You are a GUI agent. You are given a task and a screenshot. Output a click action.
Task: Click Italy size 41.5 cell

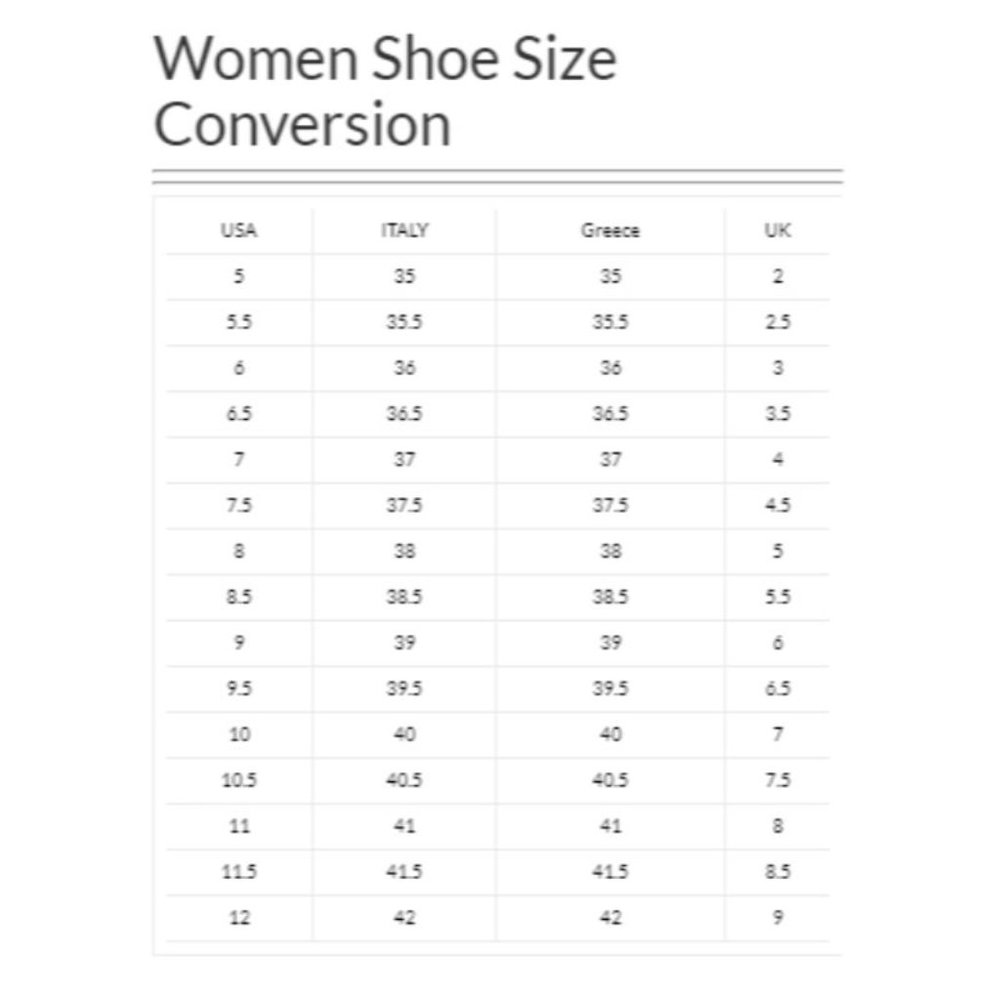coord(404,872)
